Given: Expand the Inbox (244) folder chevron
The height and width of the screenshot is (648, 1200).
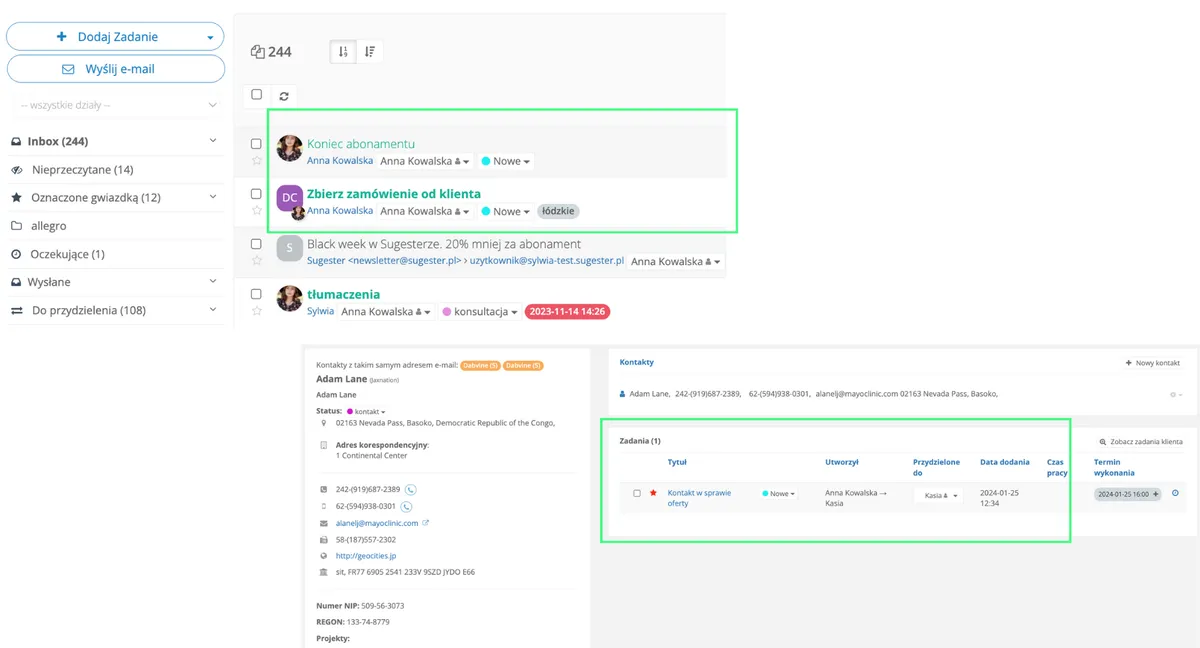Looking at the screenshot, I should pos(213,142).
